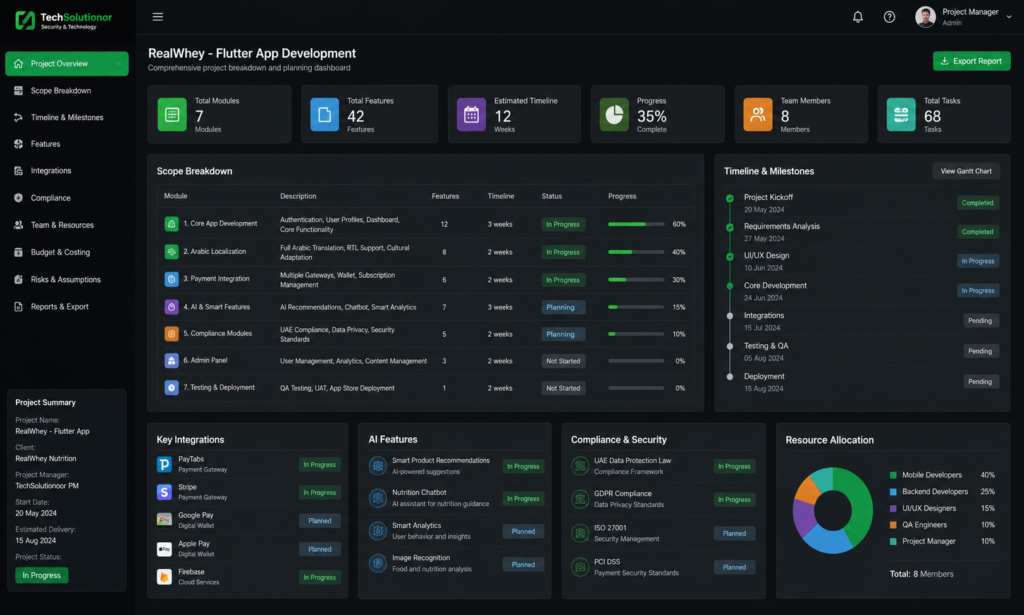
Task: Click the Apple Pay integration icon
Action: pyautogui.click(x=165, y=549)
